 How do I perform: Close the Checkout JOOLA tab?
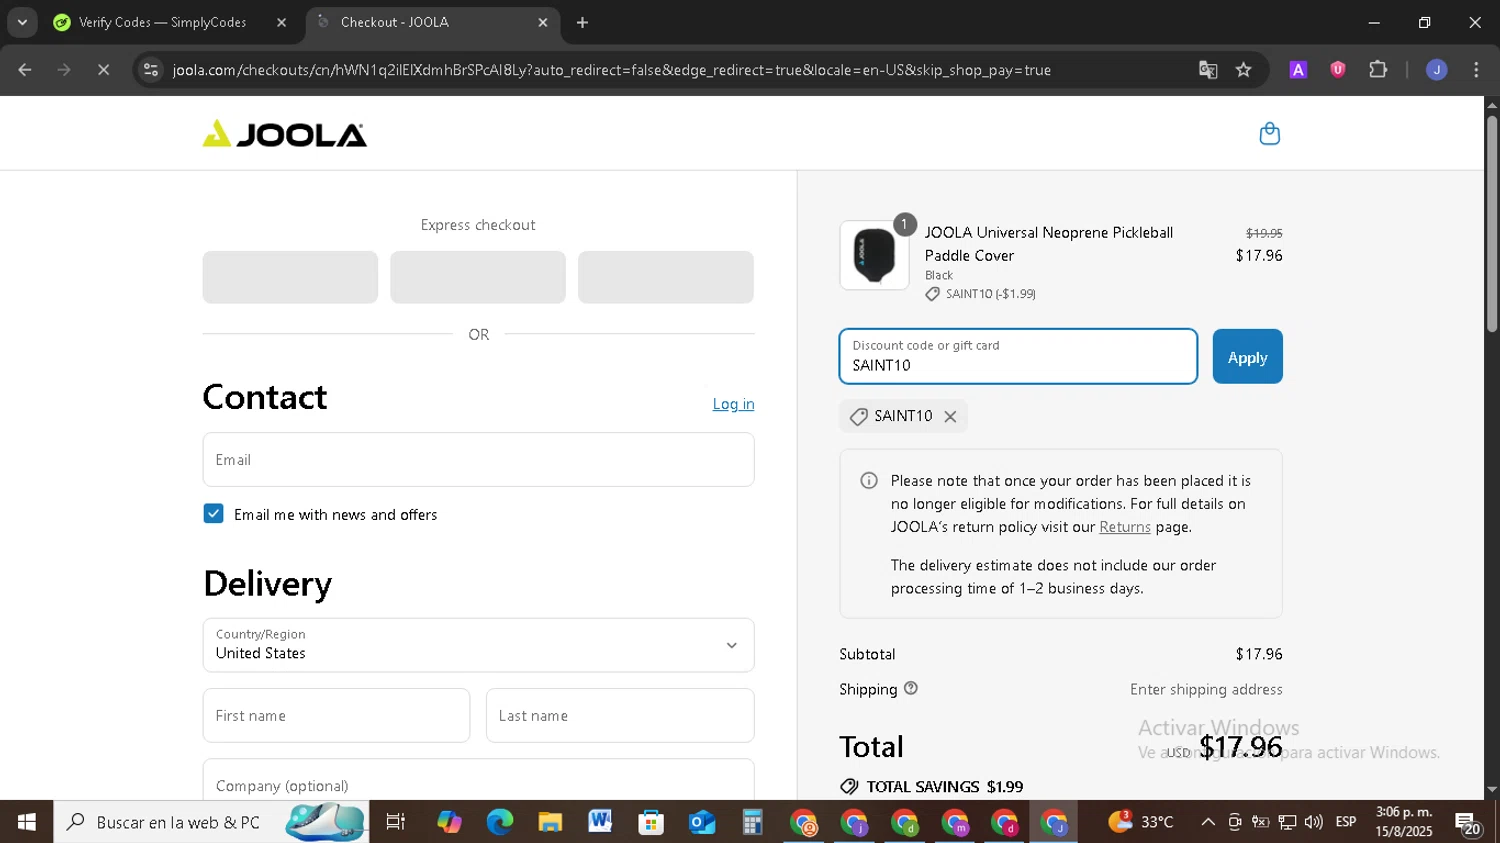click(543, 22)
